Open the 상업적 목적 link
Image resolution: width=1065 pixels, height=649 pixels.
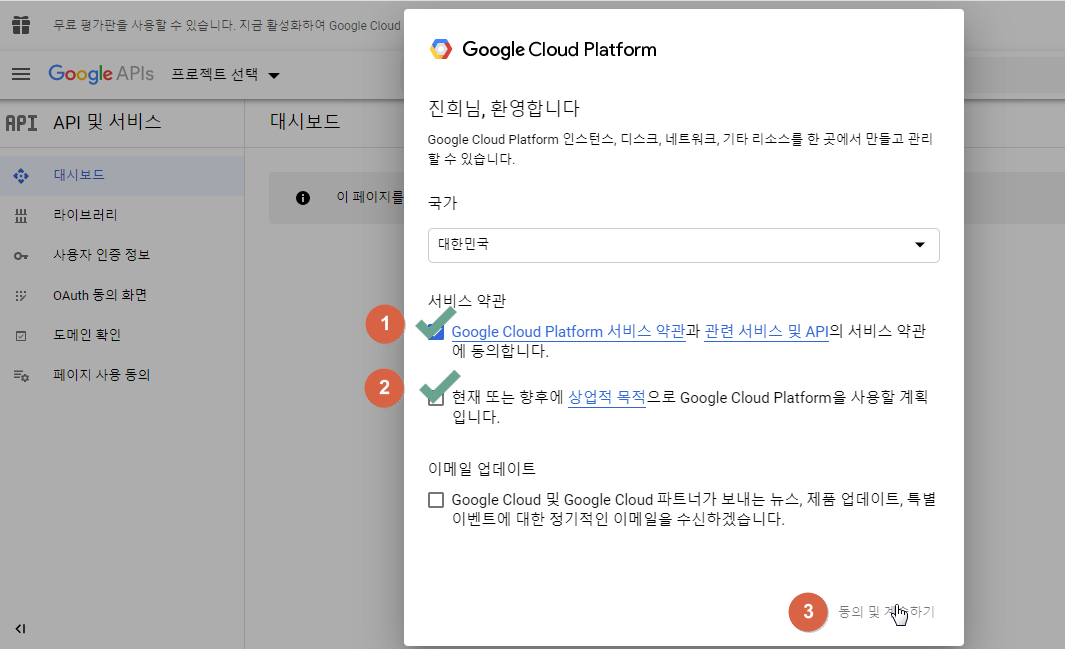coord(607,397)
